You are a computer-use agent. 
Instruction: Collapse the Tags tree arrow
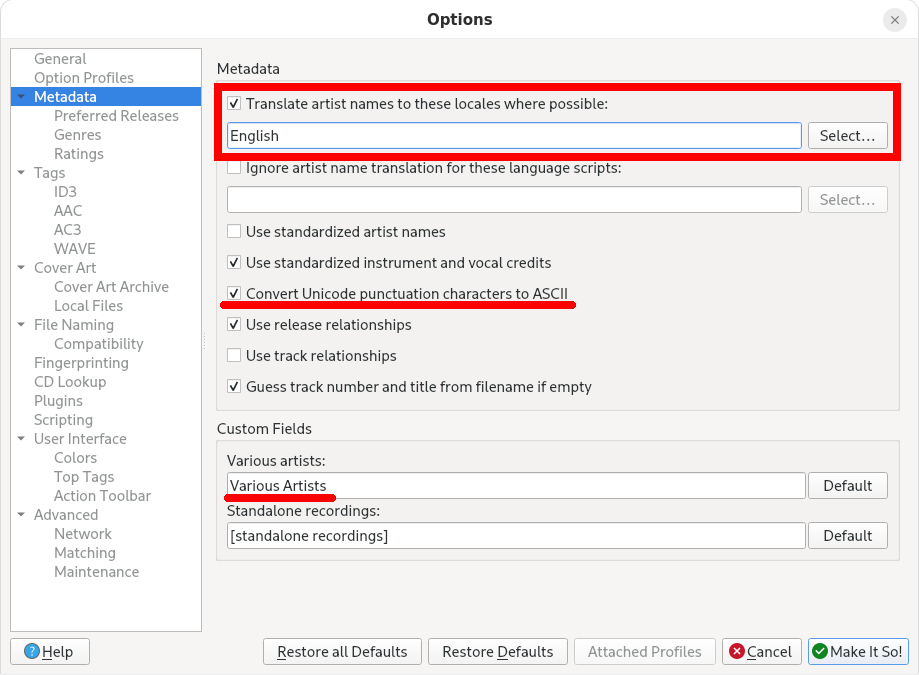coord(21,173)
